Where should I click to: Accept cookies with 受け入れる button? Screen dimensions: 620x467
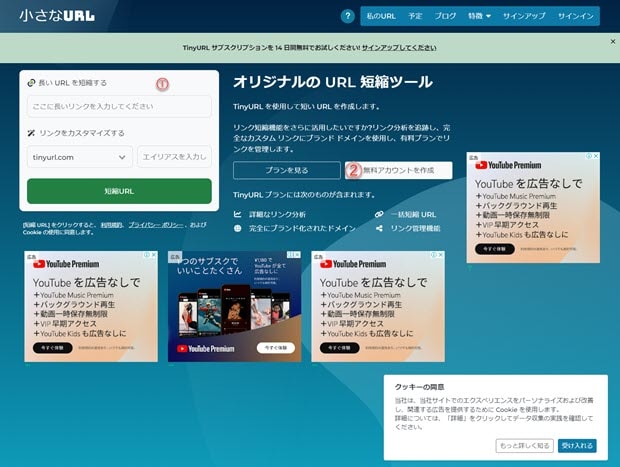pos(577,445)
